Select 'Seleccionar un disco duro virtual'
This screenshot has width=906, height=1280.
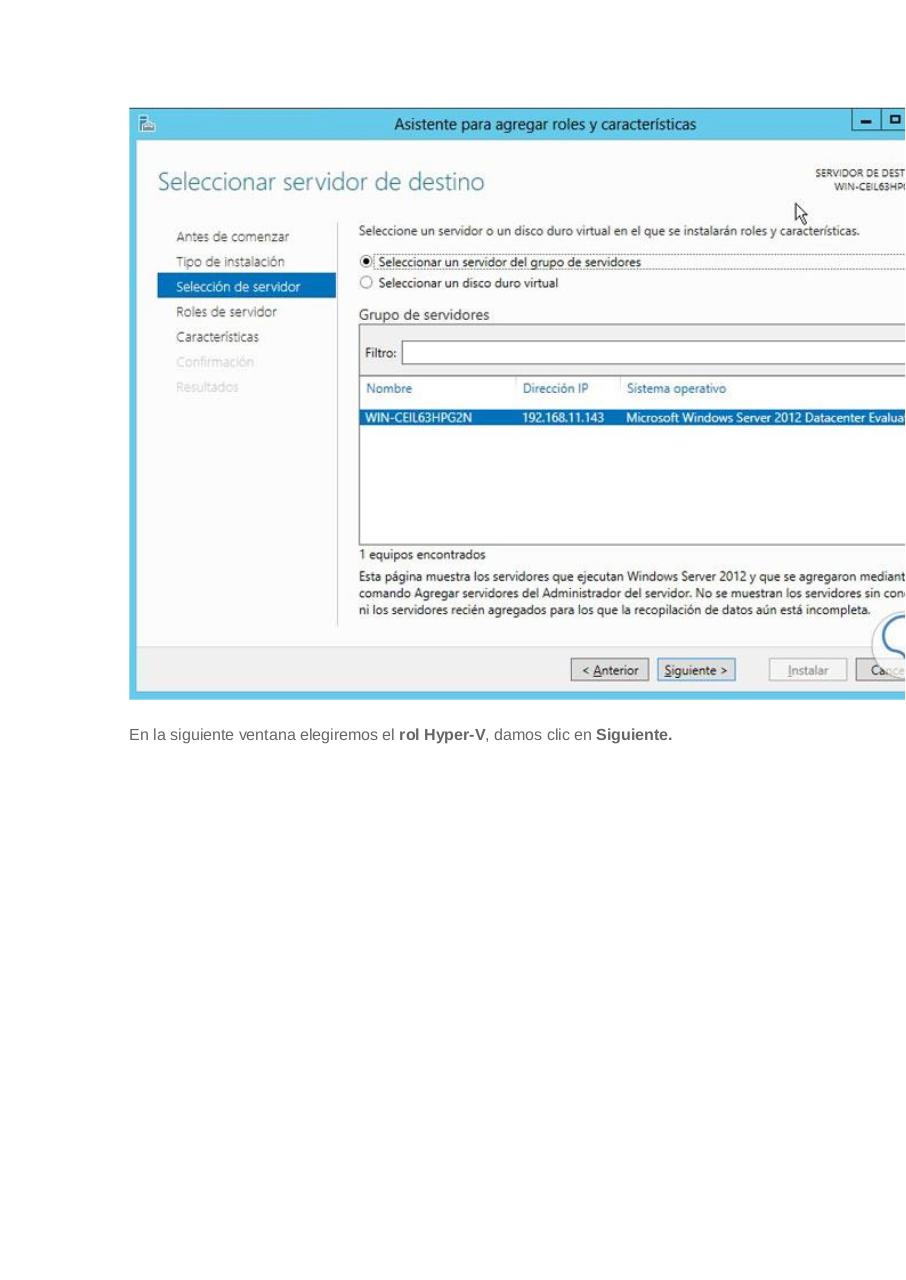(367, 282)
